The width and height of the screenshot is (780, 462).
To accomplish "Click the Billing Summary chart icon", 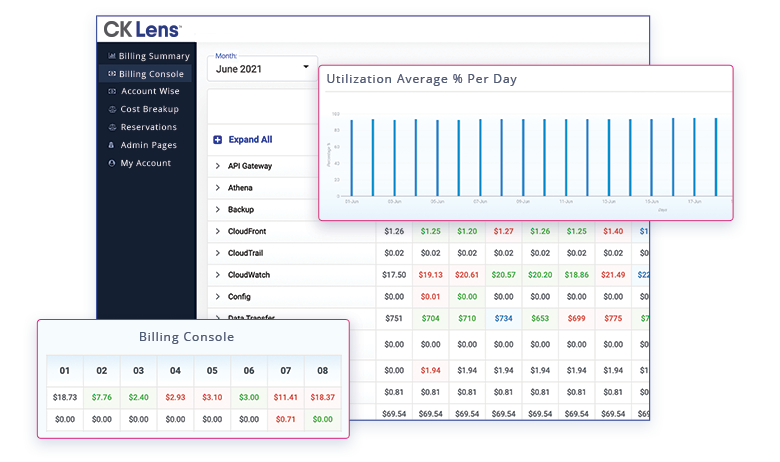I will [112, 56].
